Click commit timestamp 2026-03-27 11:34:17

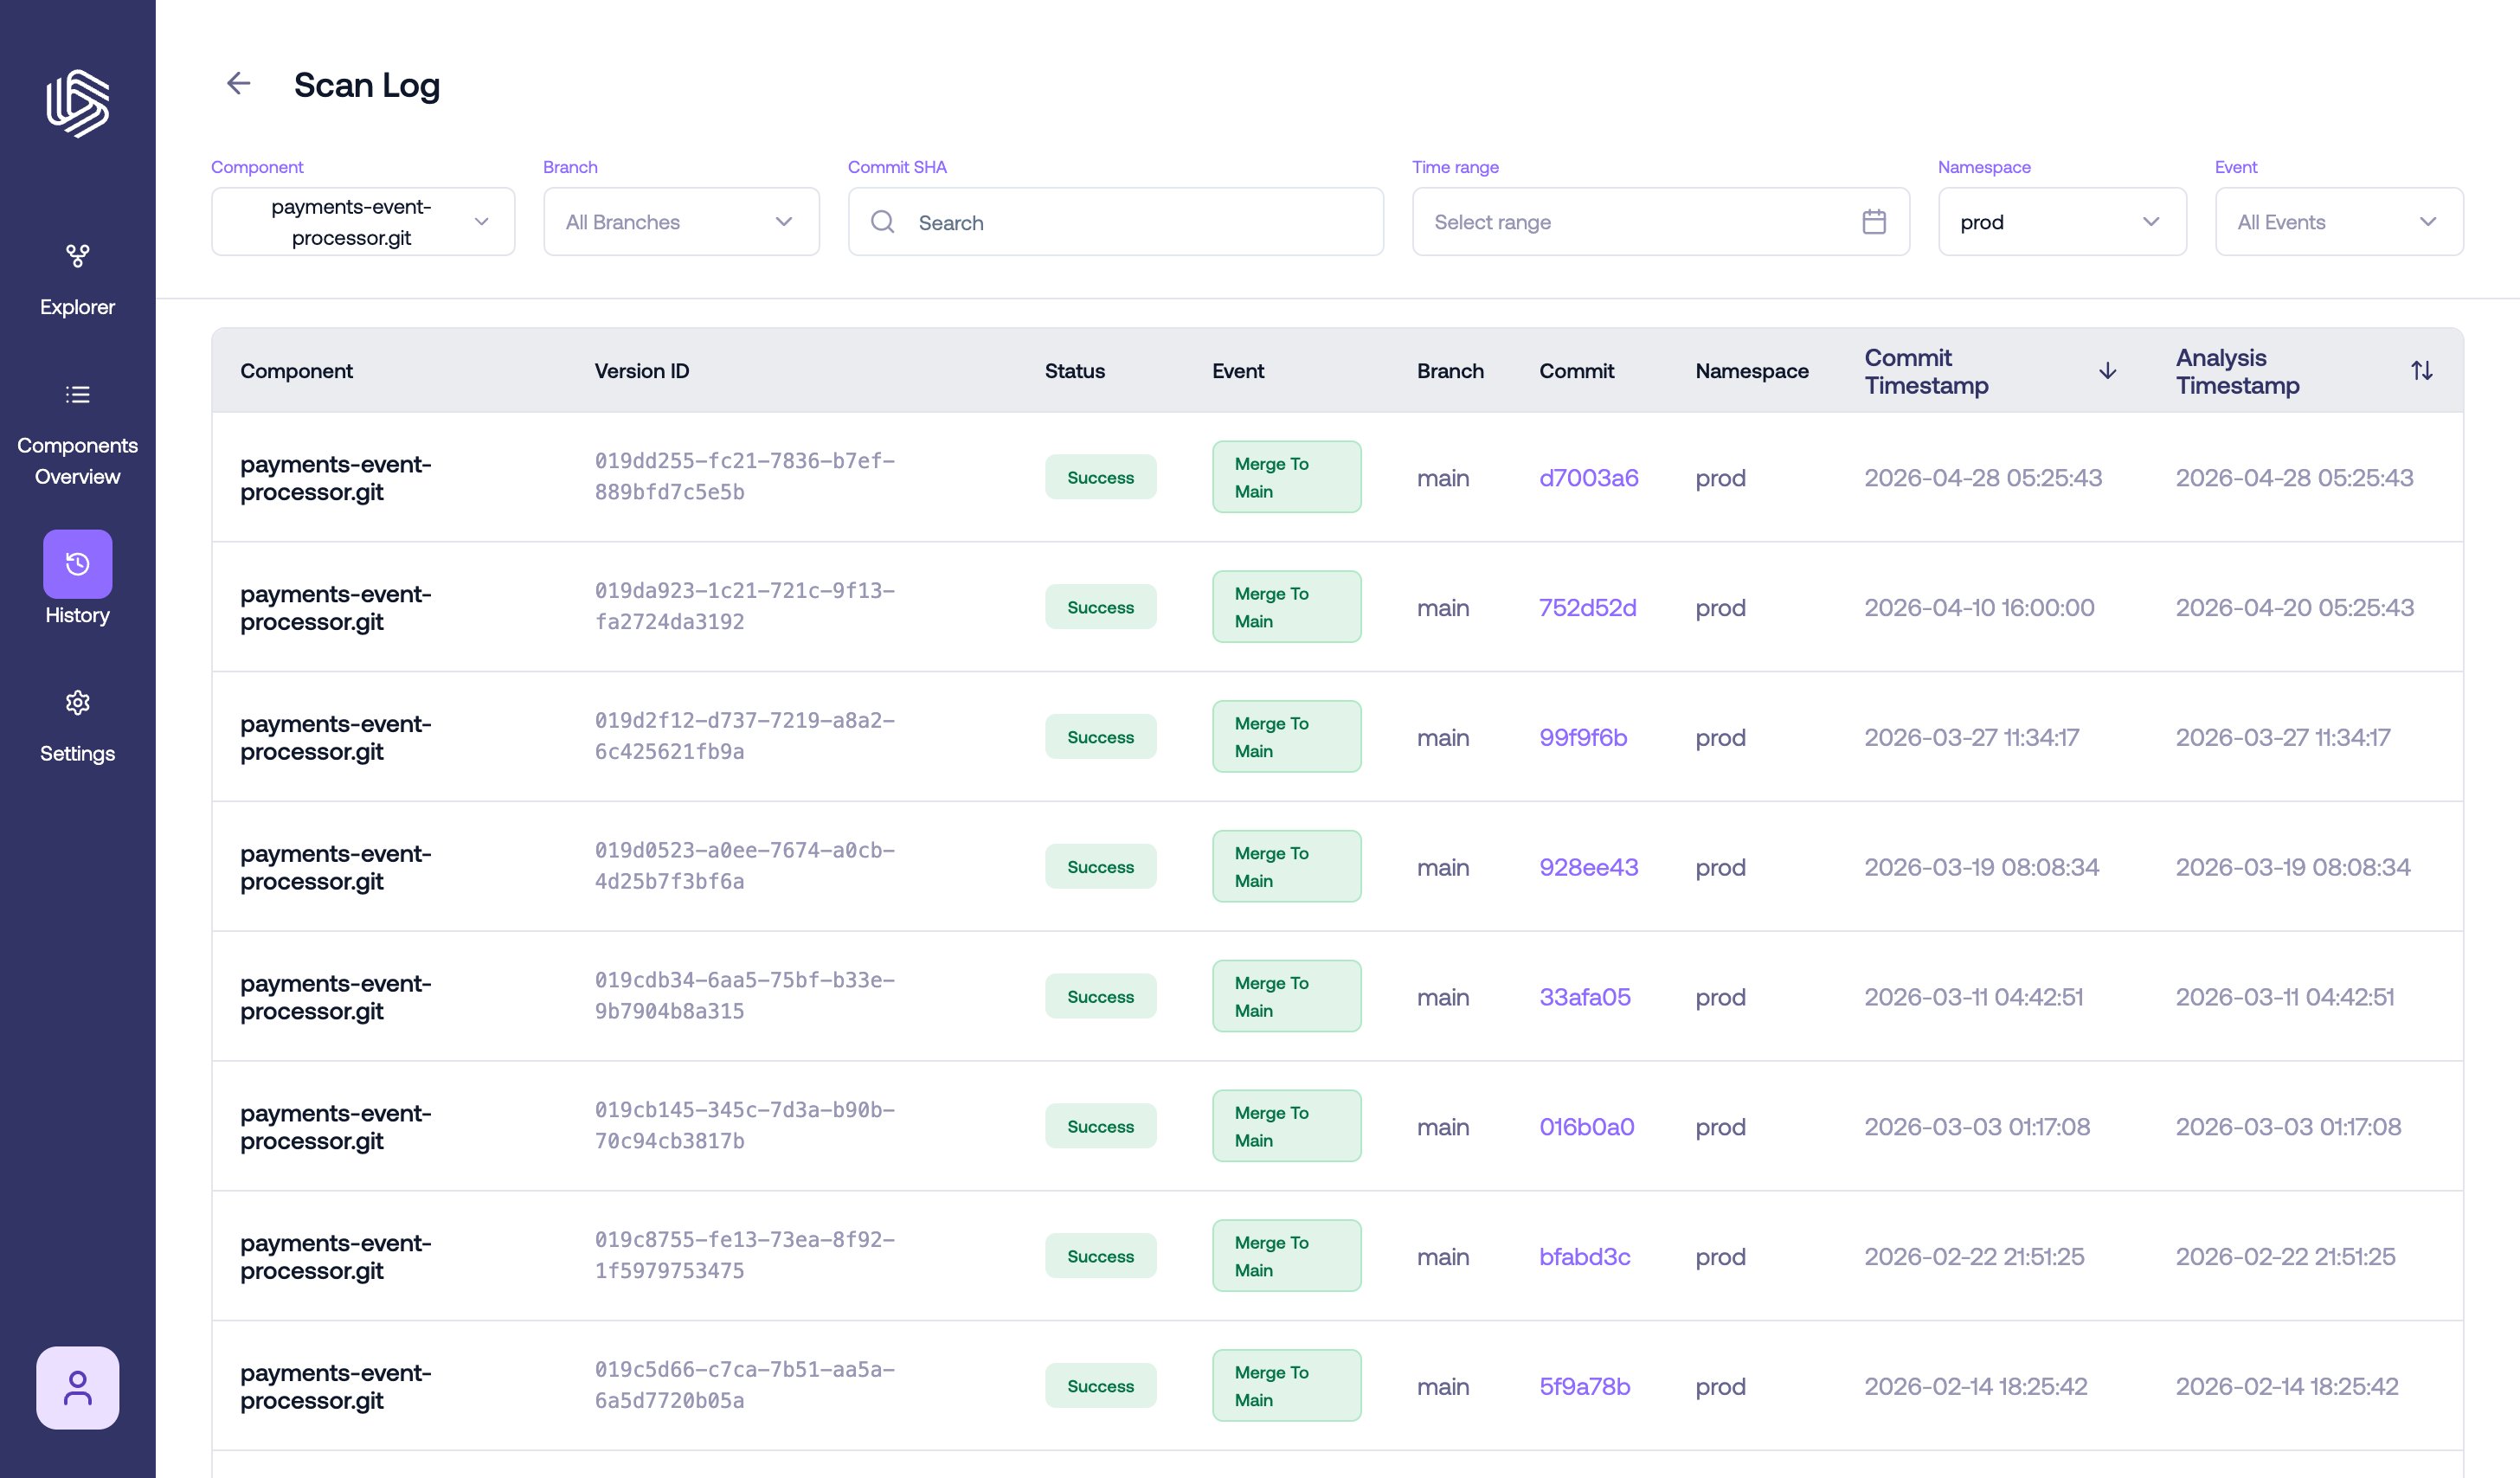tap(1971, 738)
